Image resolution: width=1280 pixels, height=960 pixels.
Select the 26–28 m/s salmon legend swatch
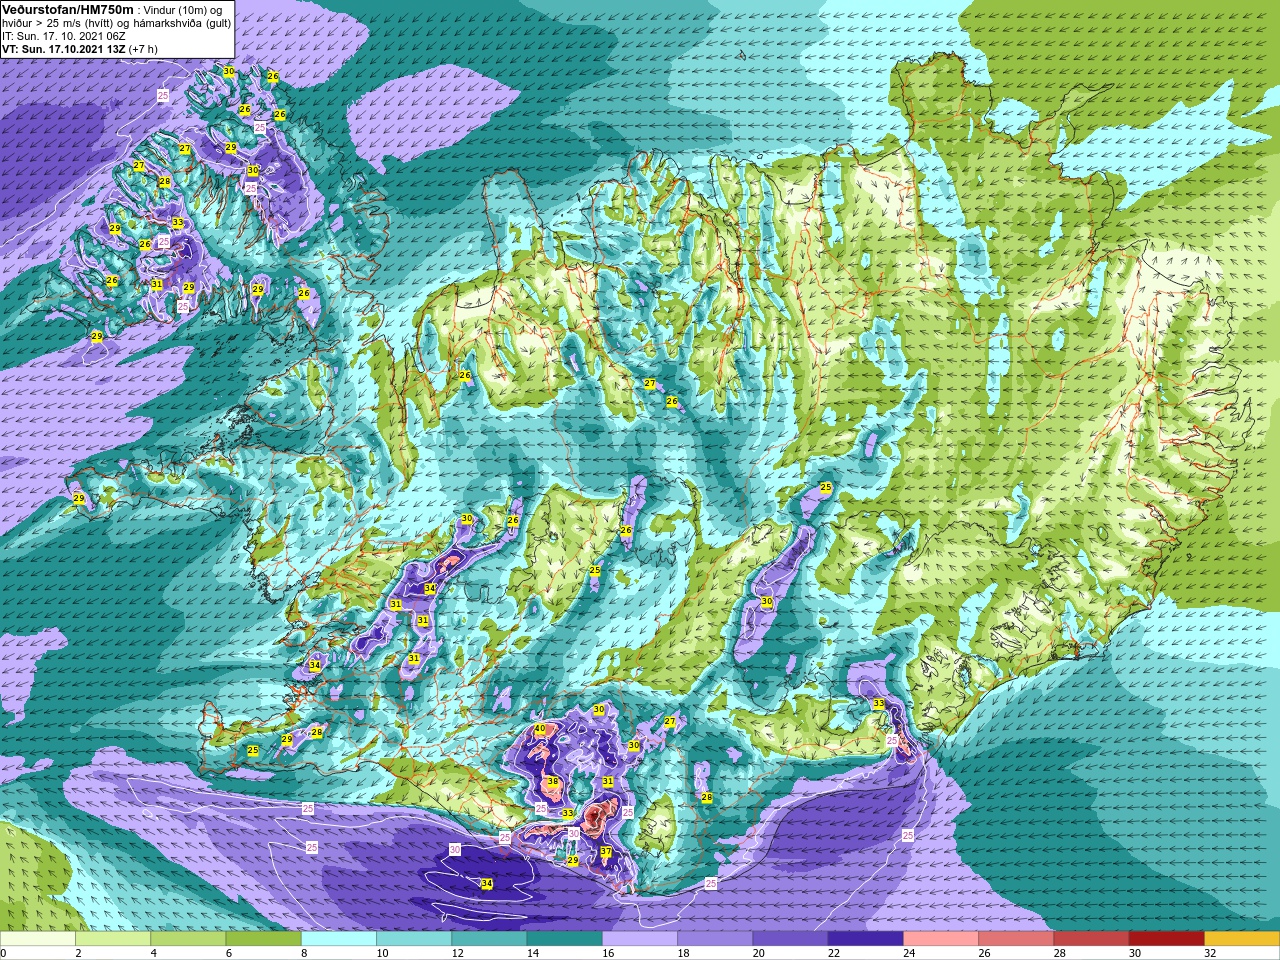(1016, 939)
